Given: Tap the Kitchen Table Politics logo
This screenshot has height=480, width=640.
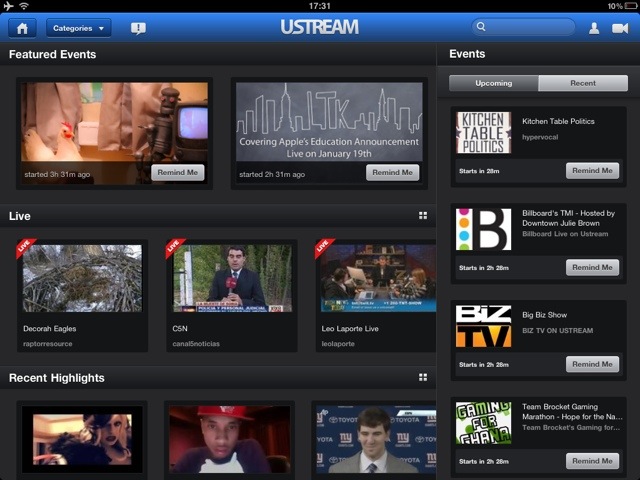Looking at the screenshot, I should tap(483, 133).
